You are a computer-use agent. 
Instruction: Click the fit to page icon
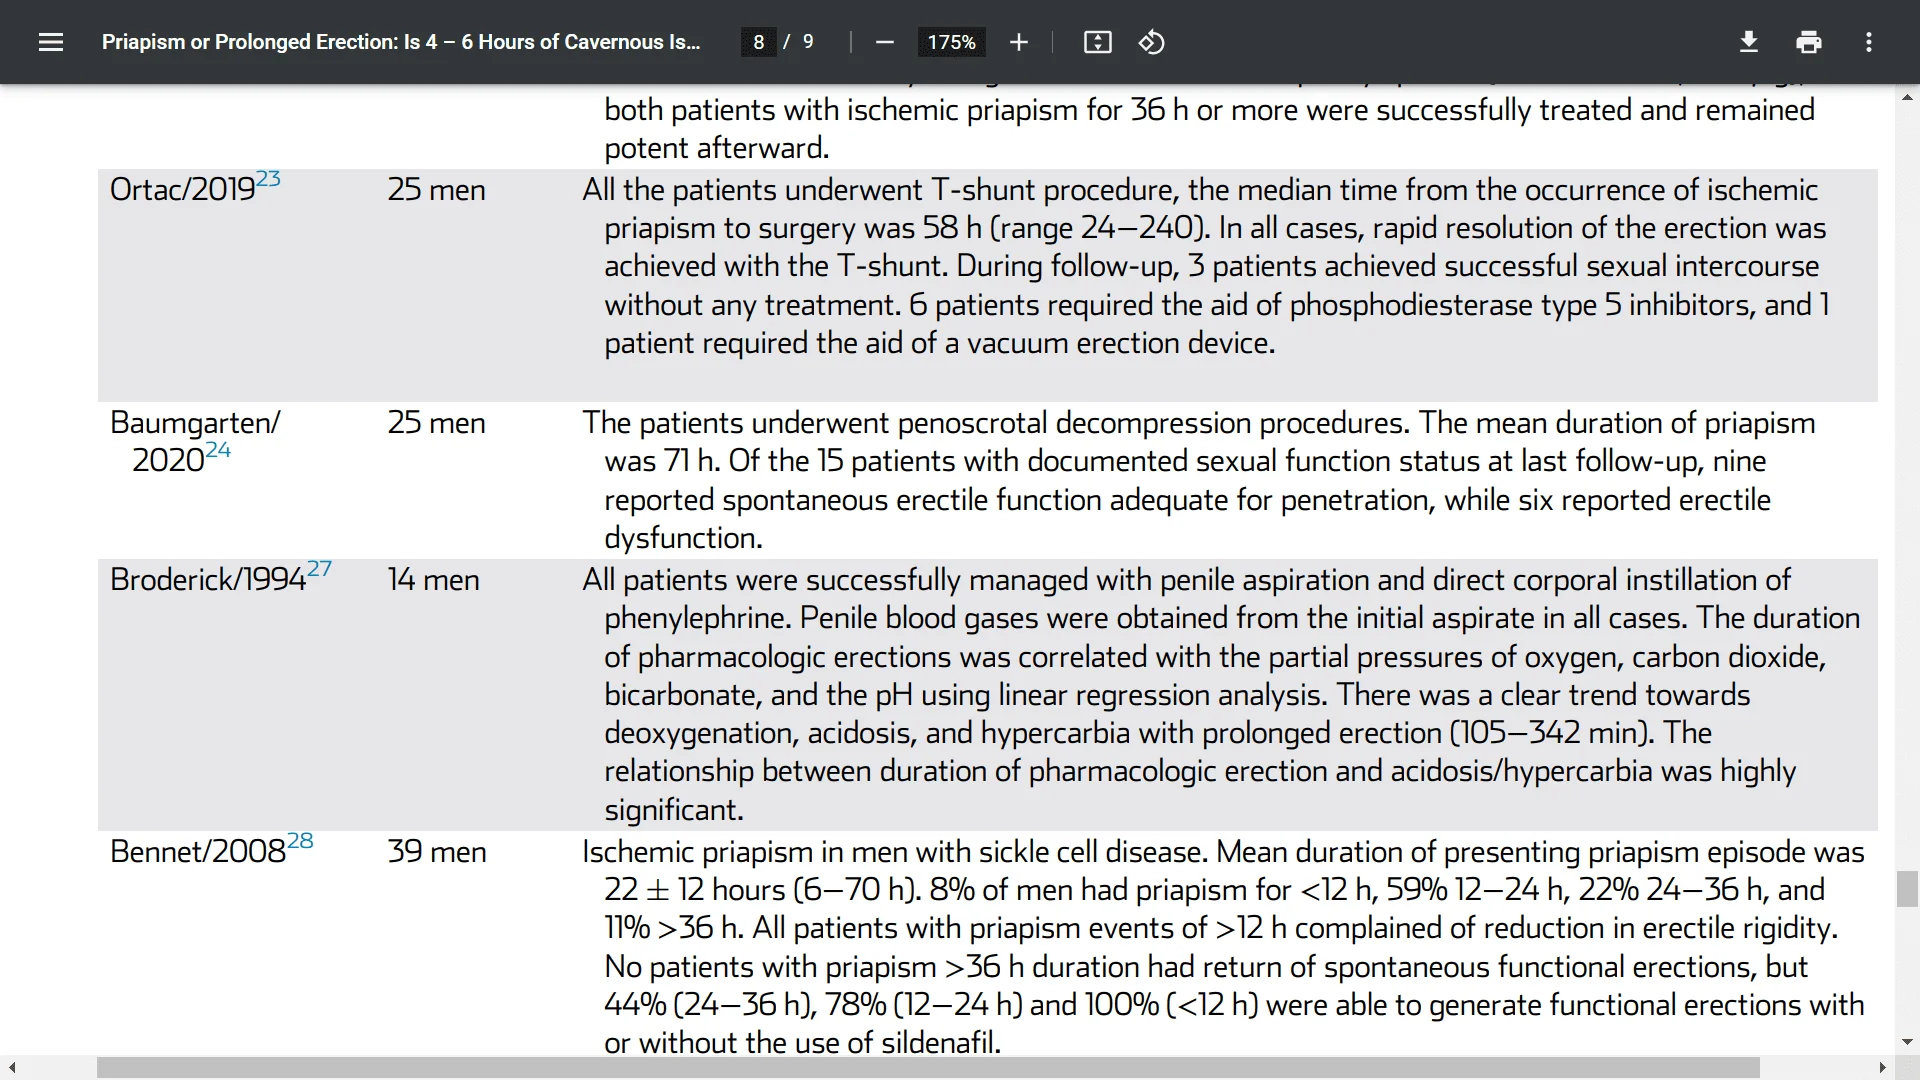pyautogui.click(x=1097, y=42)
